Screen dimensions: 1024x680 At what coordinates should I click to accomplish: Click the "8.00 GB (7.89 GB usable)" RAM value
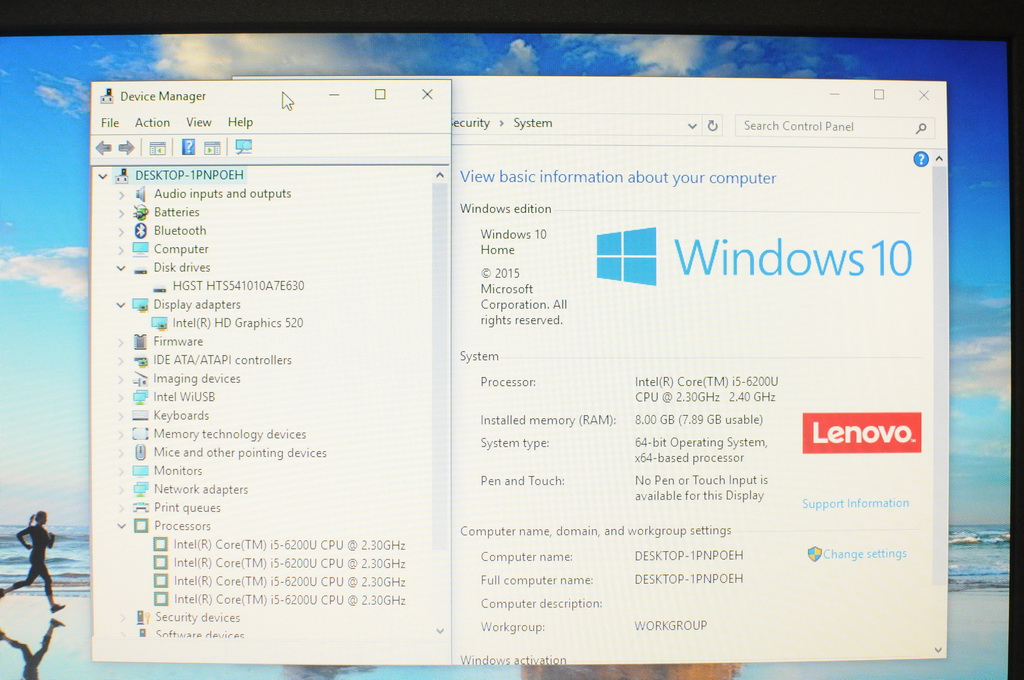click(x=699, y=419)
